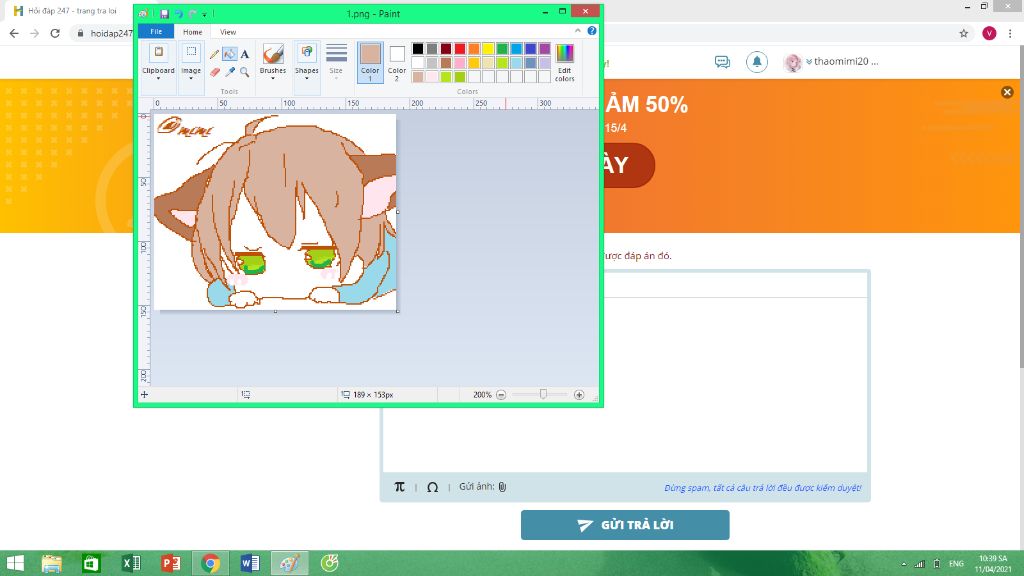
Task: Click the zoom in plus button in Paint
Action: point(579,395)
